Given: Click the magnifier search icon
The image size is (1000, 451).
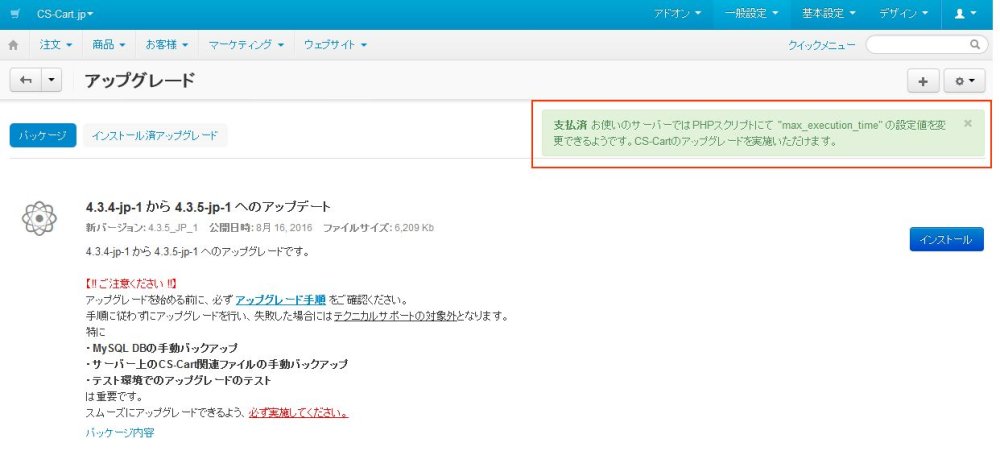Looking at the screenshot, I should click(975, 45).
